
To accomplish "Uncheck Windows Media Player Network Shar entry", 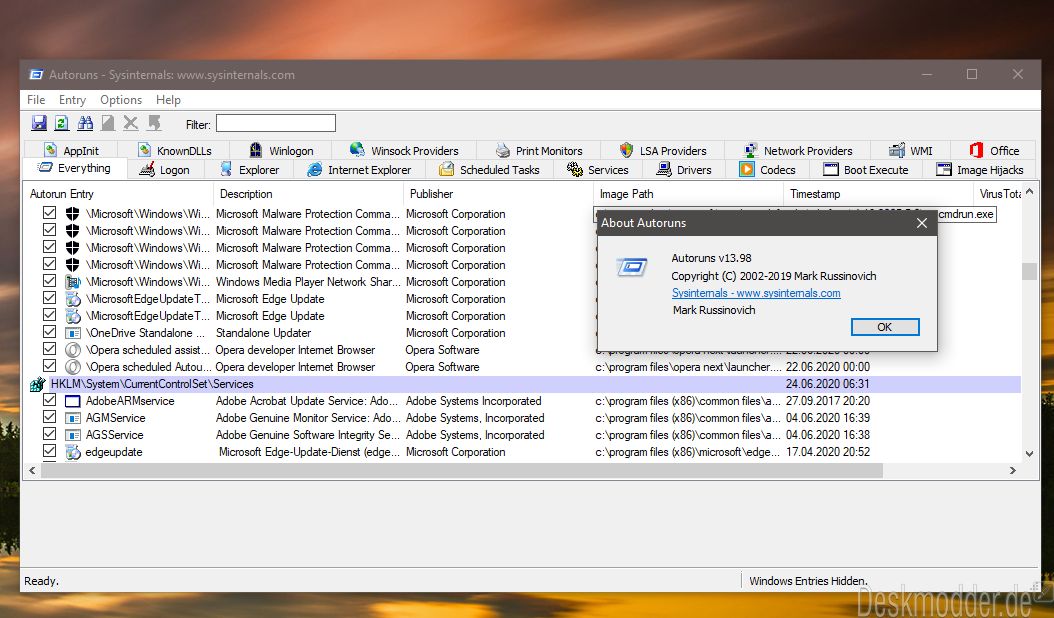I will pos(49,280).
